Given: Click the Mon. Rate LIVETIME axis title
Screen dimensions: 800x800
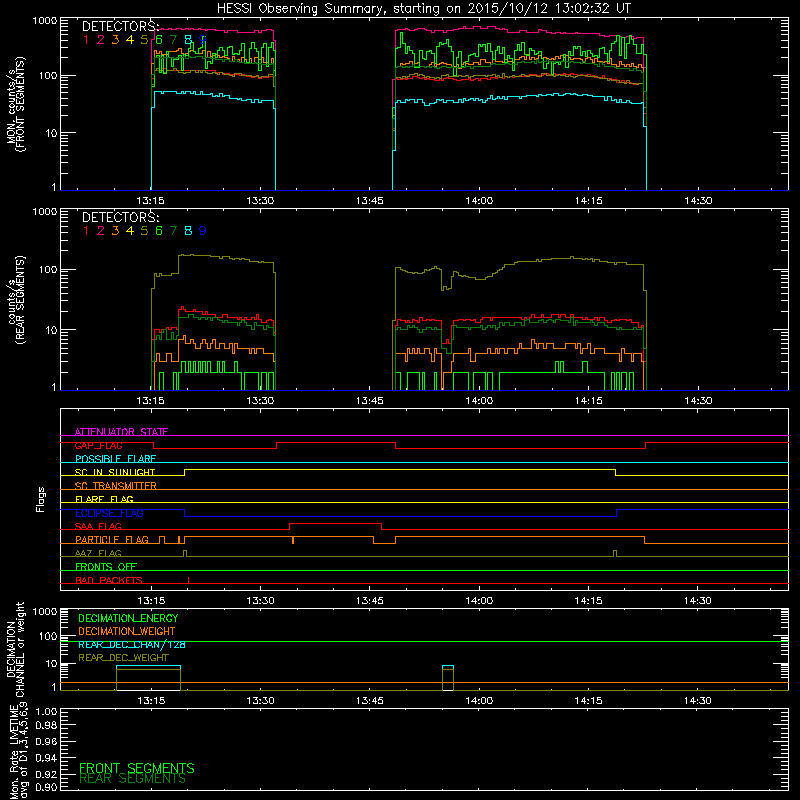Looking at the screenshot, I should [18, 752].
